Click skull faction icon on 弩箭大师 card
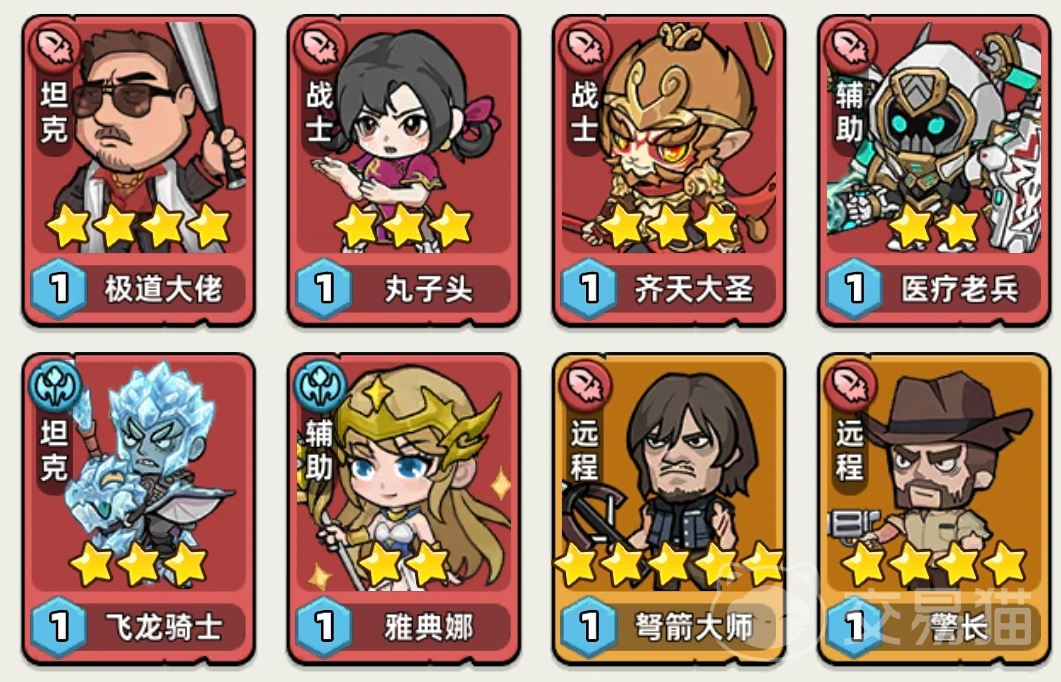The image size is (1061, 682). pos(587,384)
